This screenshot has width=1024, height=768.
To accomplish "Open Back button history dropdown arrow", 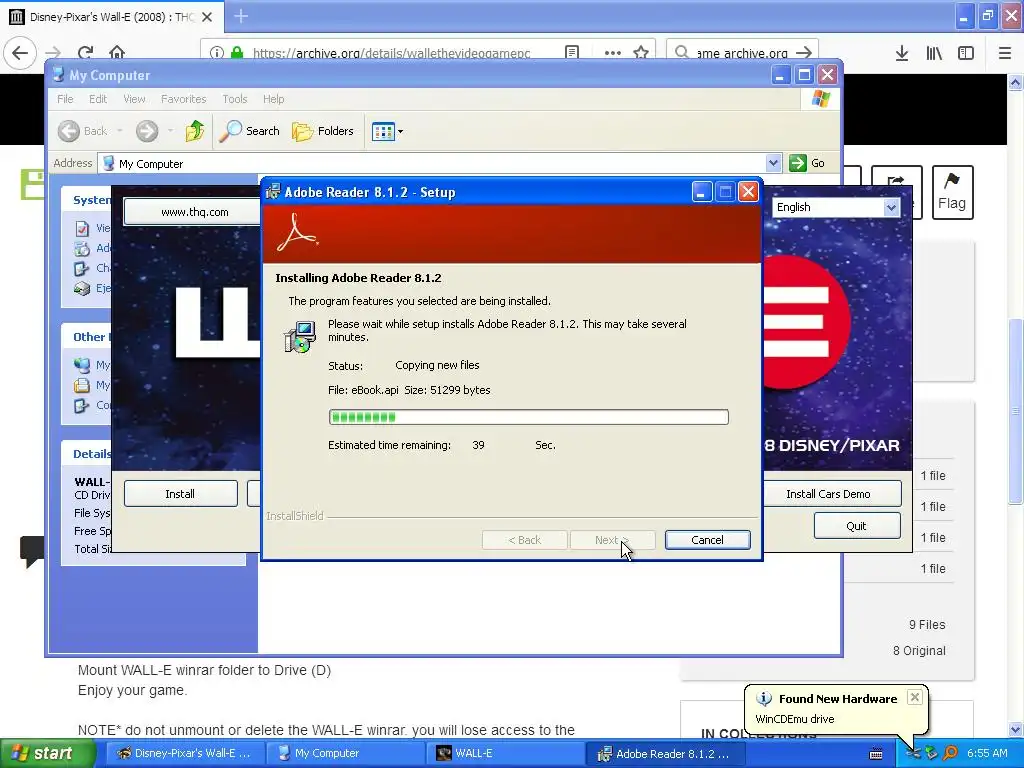I will click(x=120, y=131).
